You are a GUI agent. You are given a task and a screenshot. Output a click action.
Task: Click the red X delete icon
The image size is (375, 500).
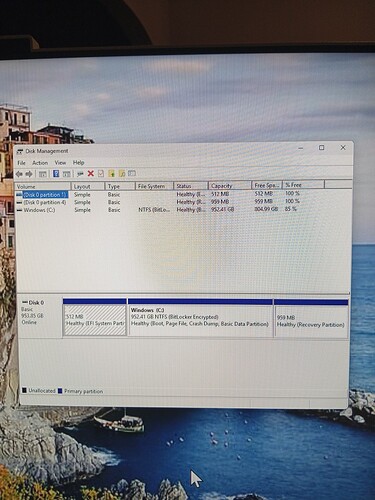[91, 173]
